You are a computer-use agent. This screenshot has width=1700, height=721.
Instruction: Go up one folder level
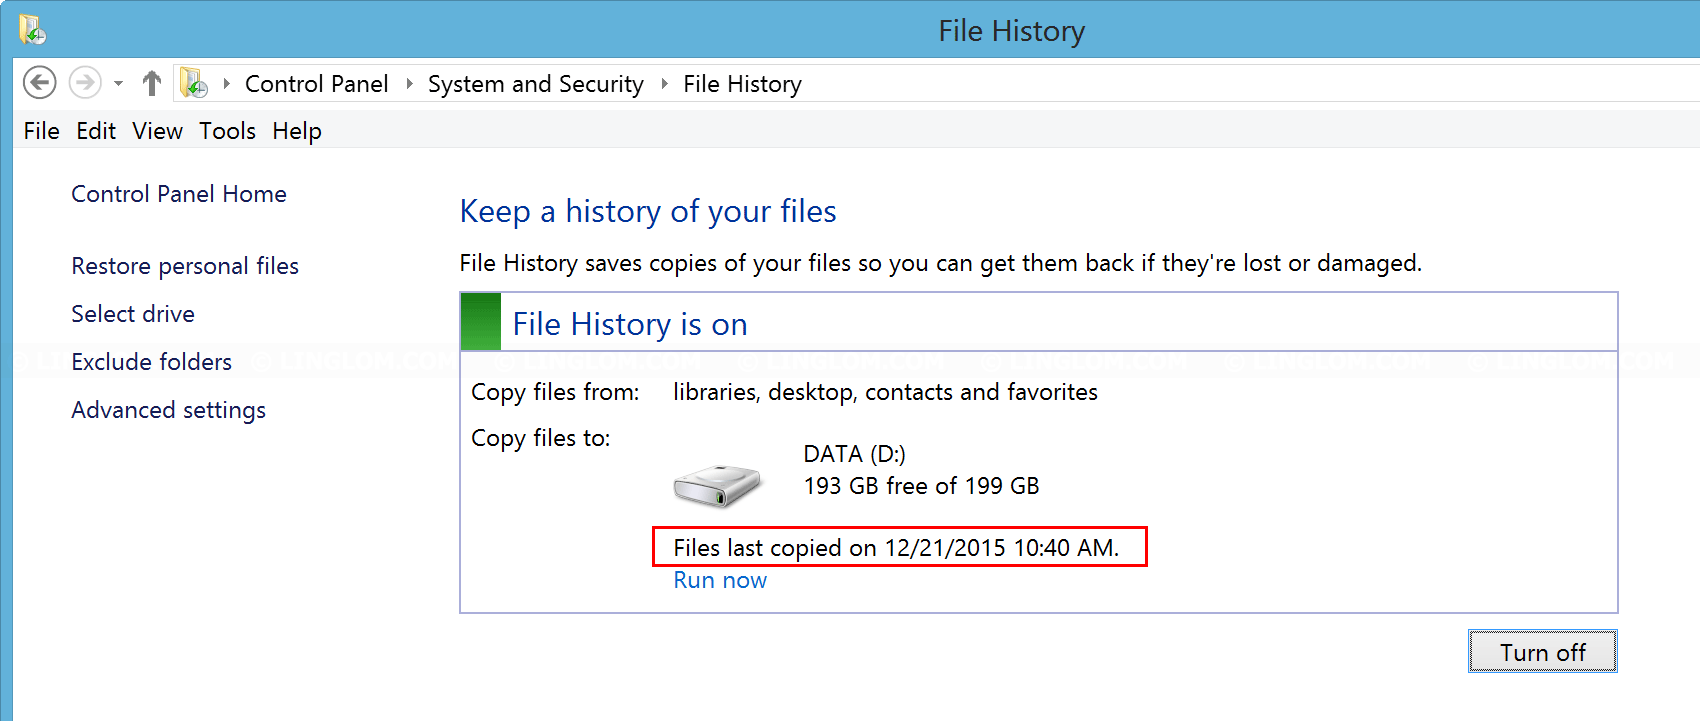point(152,83)
